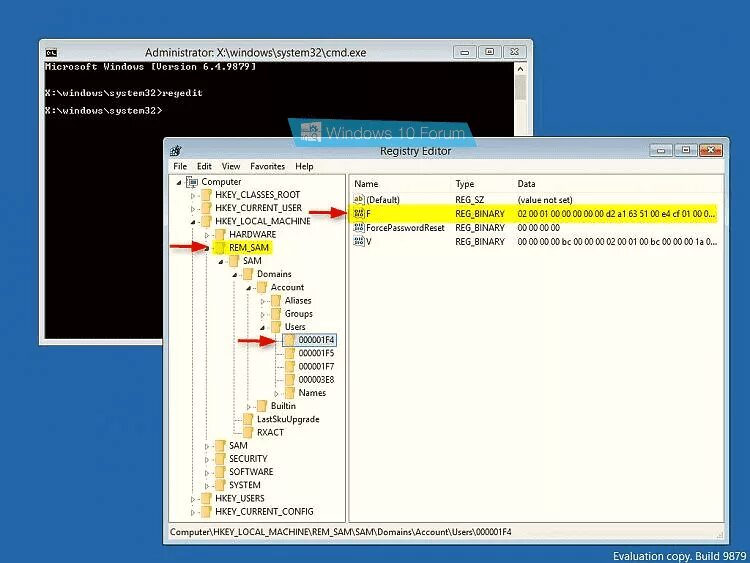Select the SAM key under REM_SAM
This screenshot has height=563, width=750.
click(252, 261)
